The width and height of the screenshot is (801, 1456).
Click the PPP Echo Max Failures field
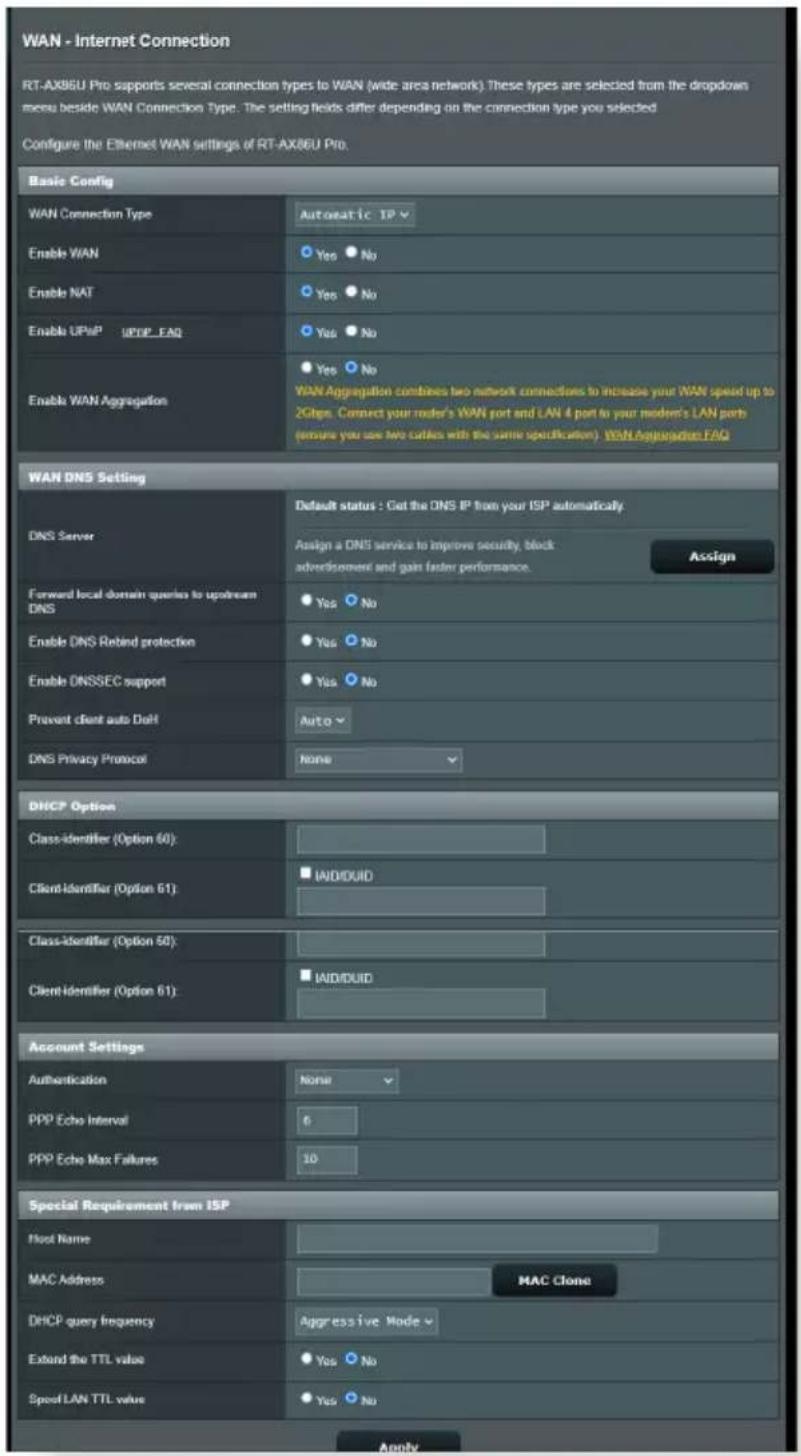tap(327, 1160)
